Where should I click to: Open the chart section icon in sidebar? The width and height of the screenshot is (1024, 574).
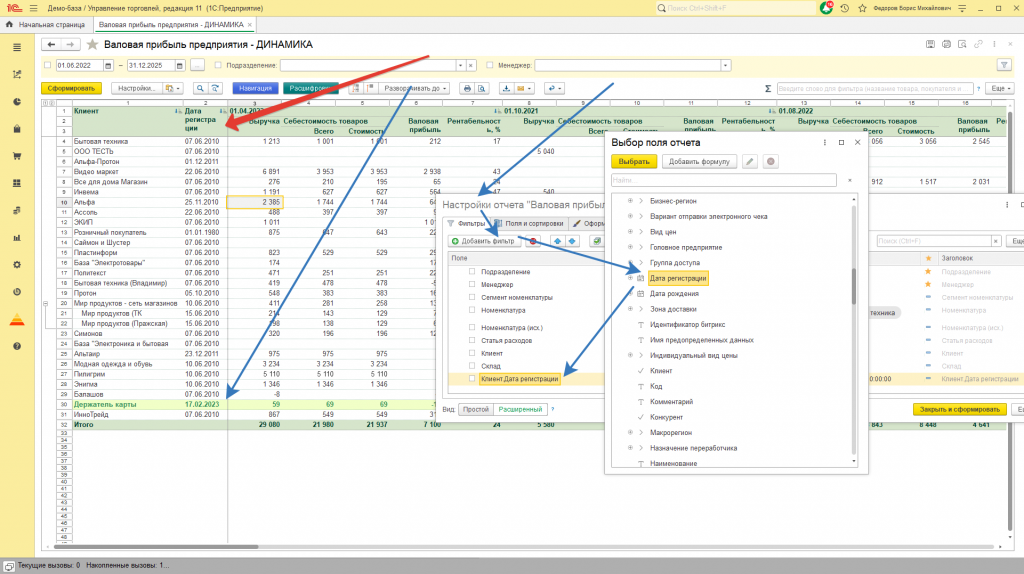17,74
